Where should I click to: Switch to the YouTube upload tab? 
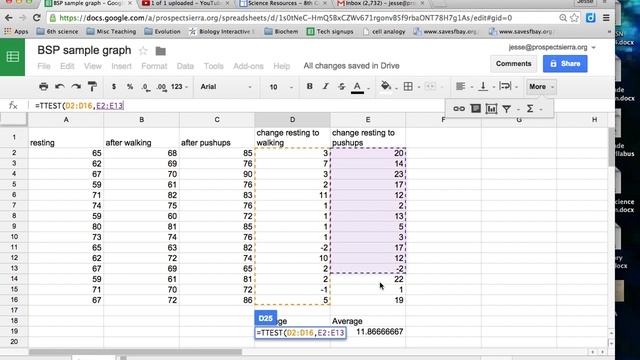186,3
